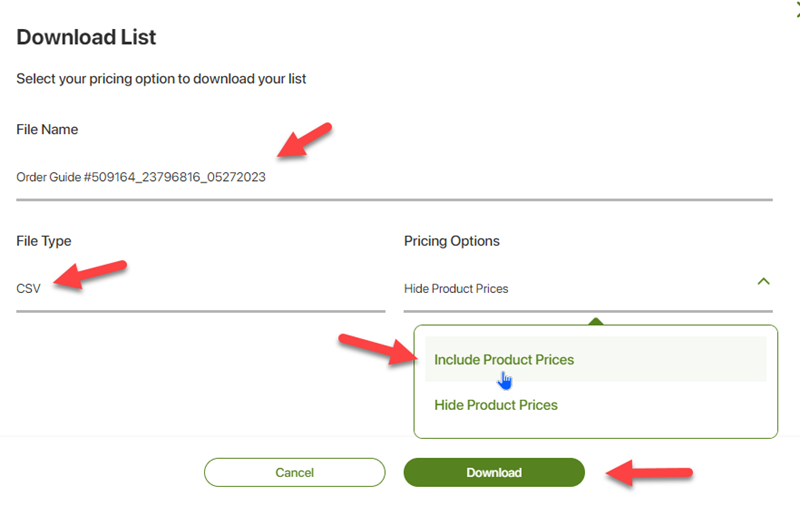
Task: Open the CSV File Type selector
Action: (201, 289)
